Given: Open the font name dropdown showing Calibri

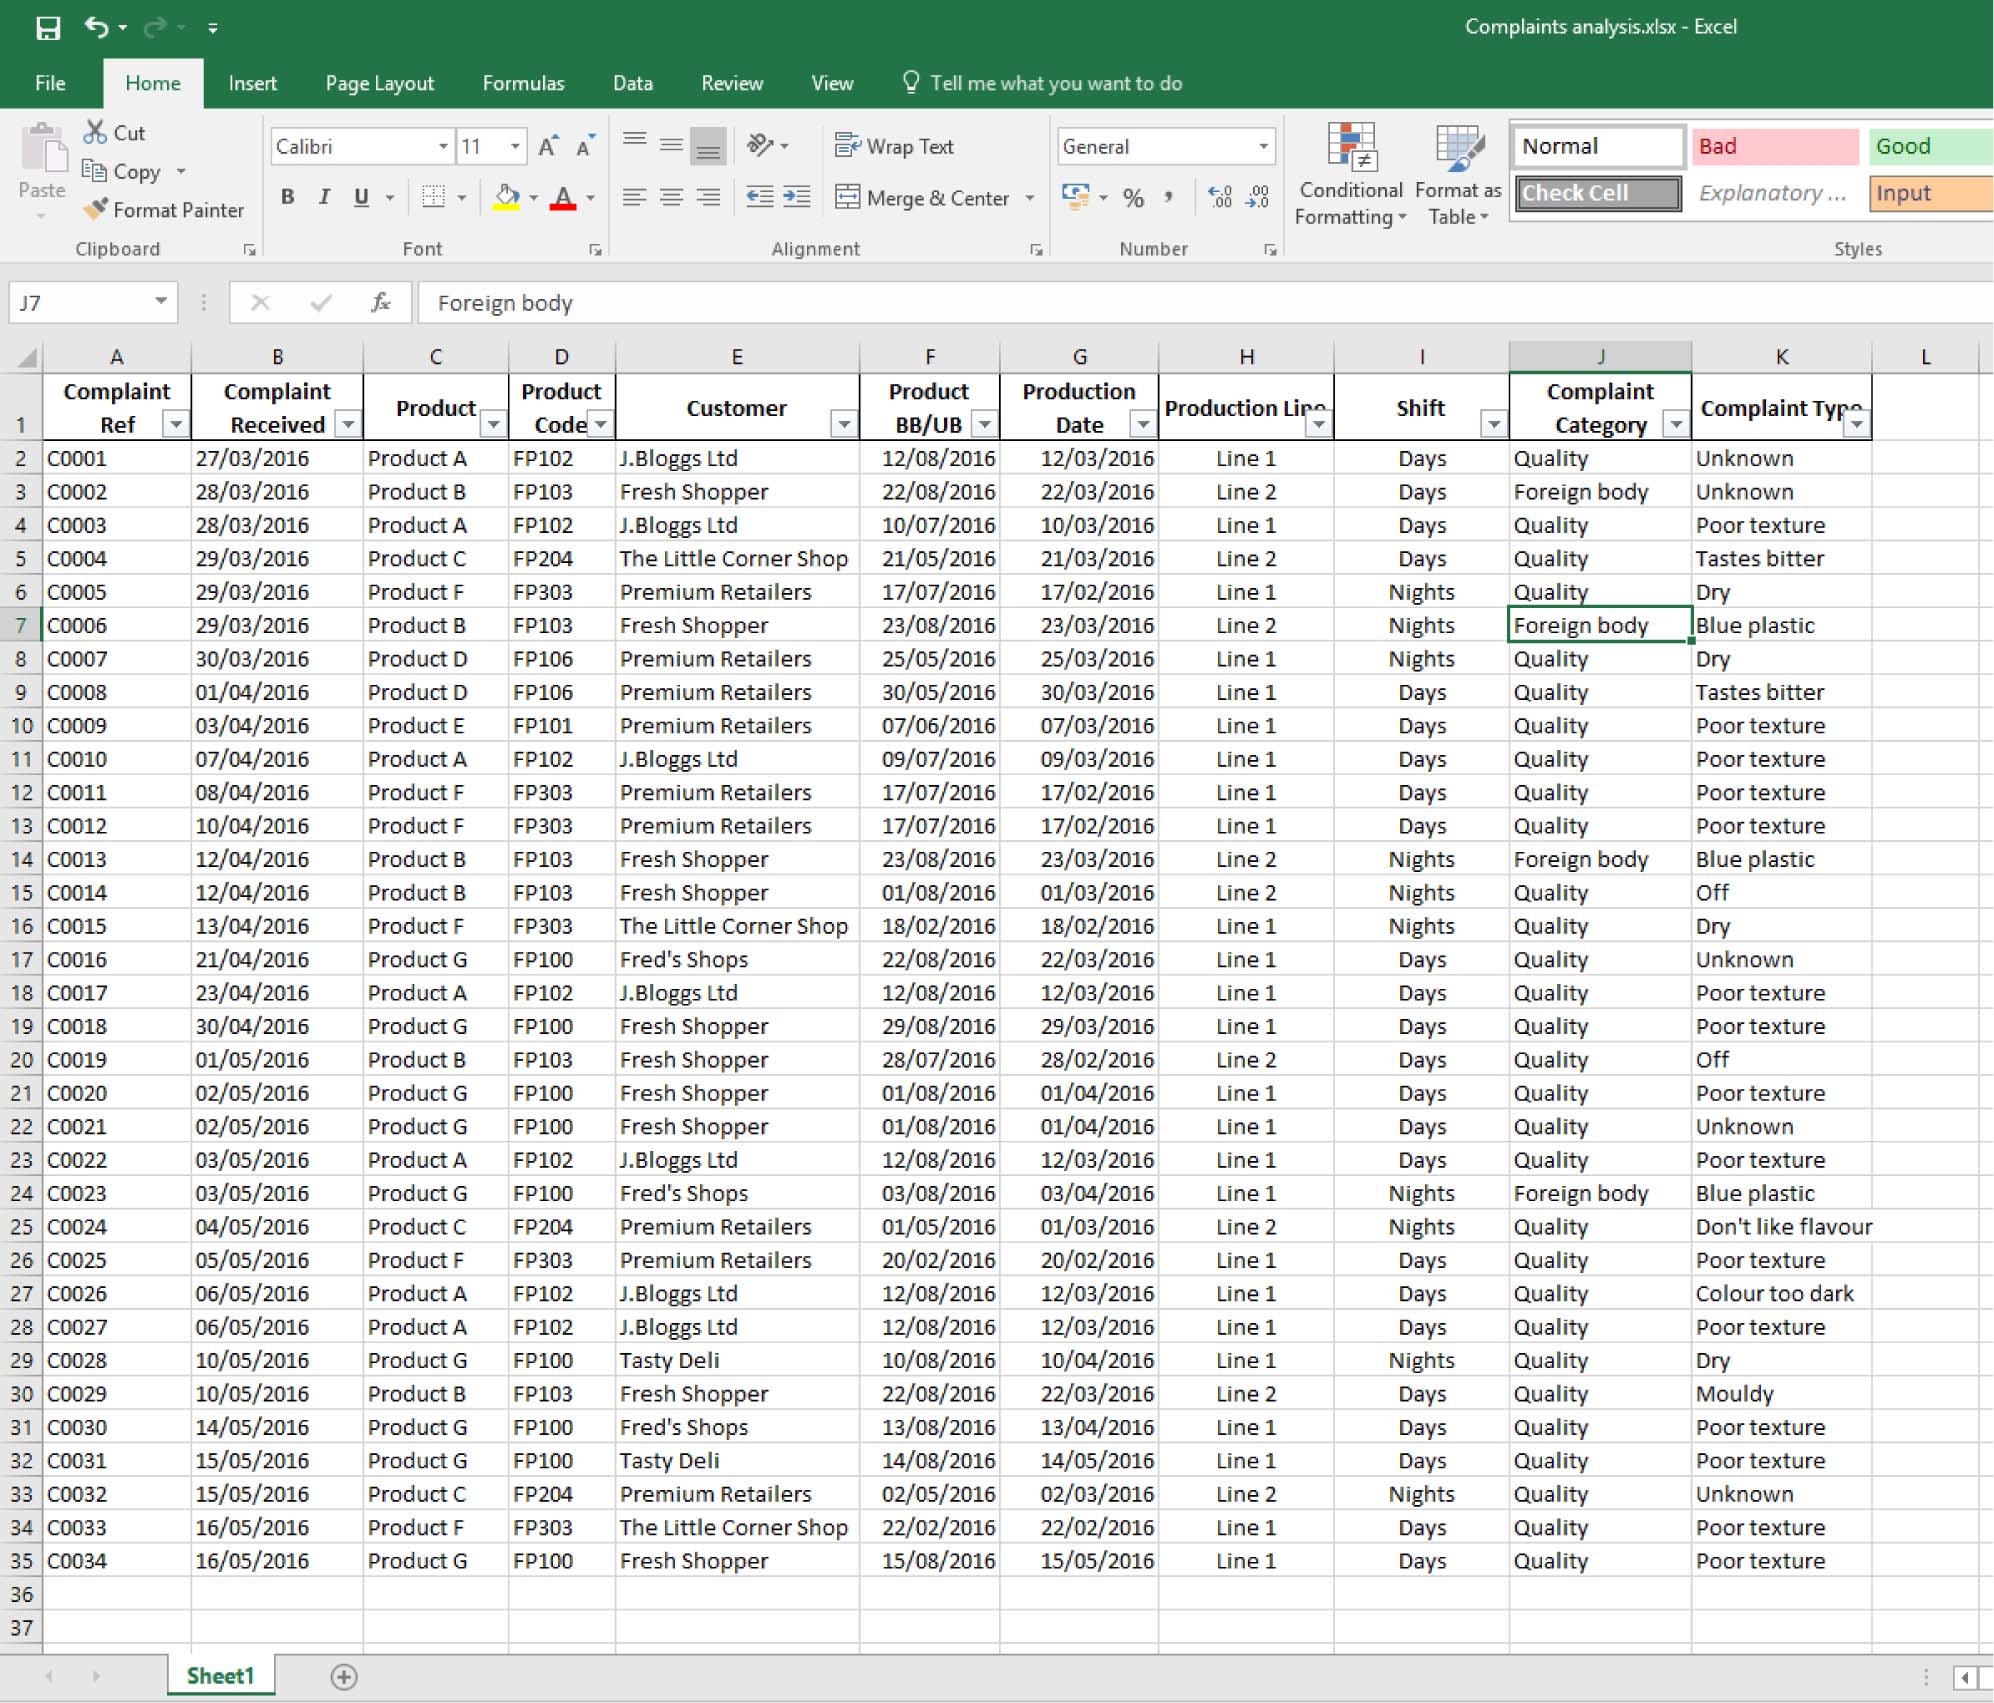Looking at the screenshot, I should 443,146.
